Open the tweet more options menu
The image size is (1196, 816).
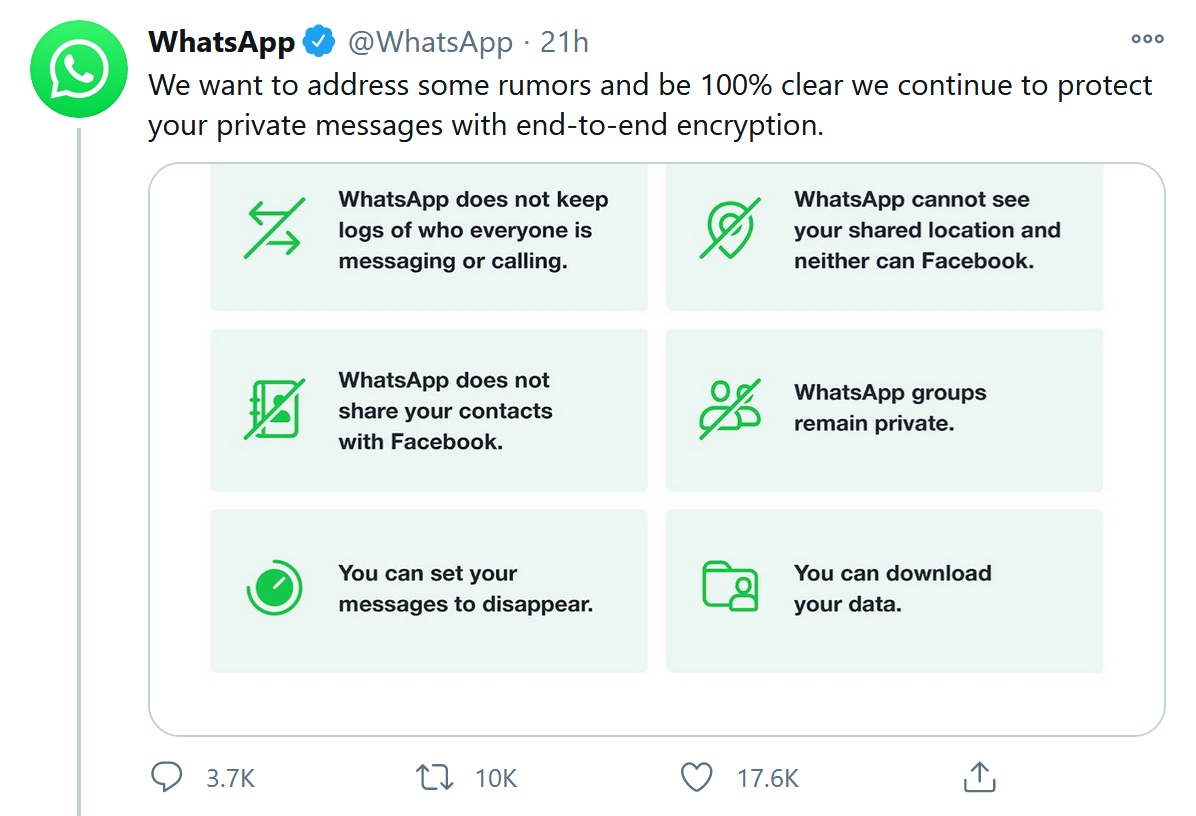(x=1147, y=39)
